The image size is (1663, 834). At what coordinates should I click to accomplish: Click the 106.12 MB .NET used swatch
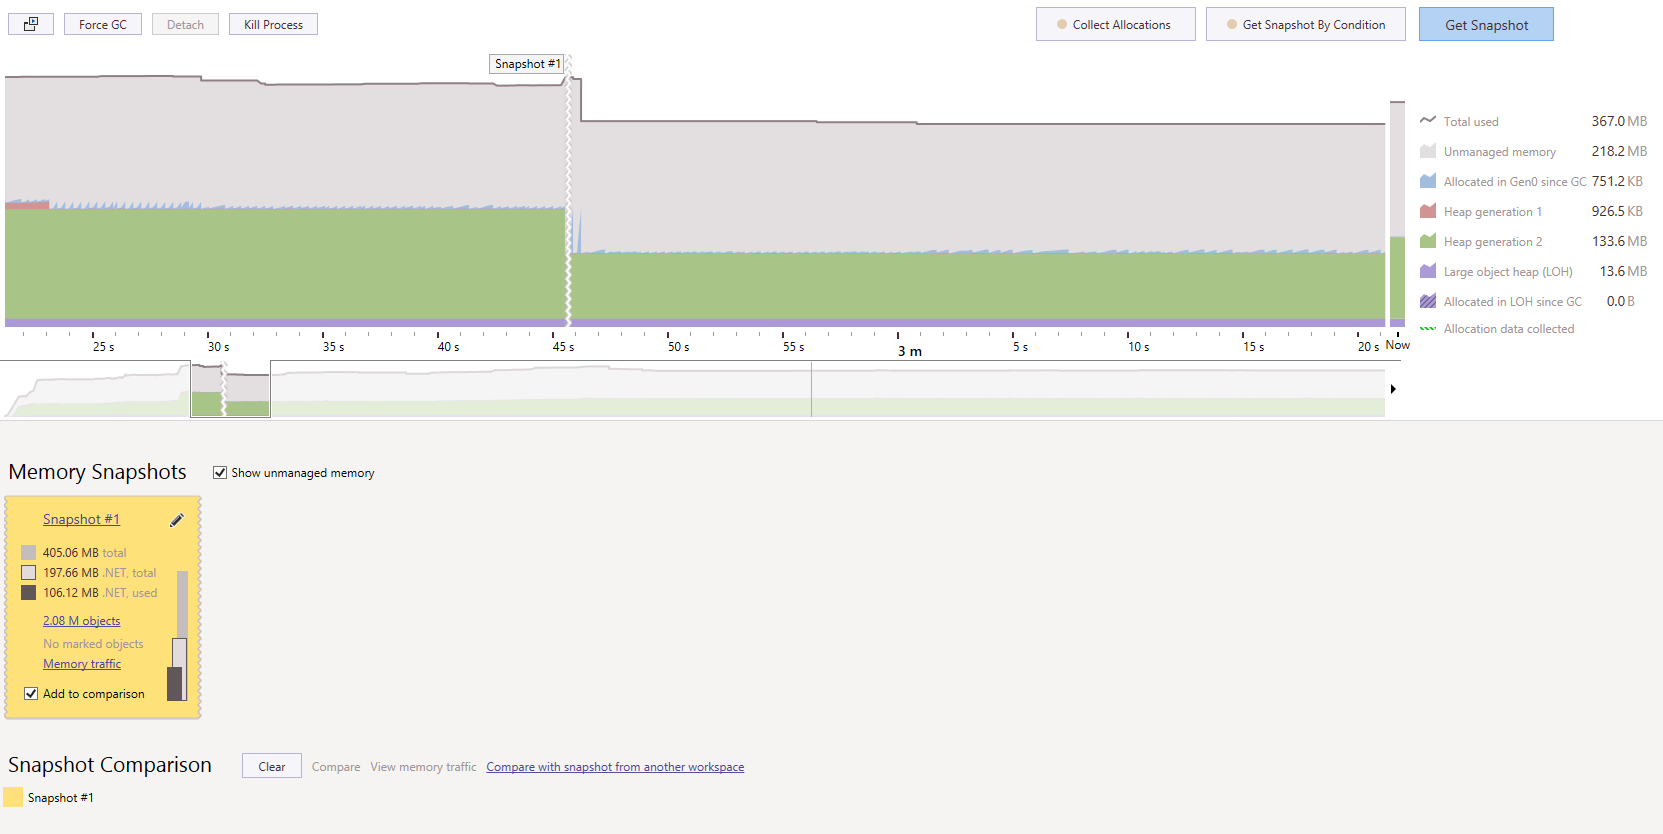point(28,593)
